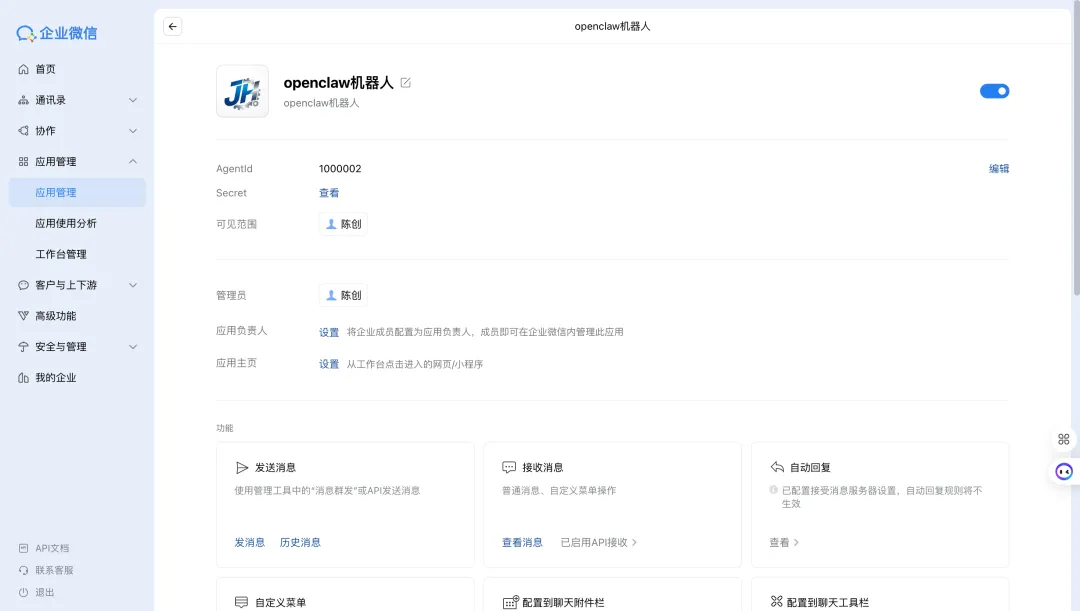
Task: Click 陈创 tag in 可见范围
Action: 343,224
